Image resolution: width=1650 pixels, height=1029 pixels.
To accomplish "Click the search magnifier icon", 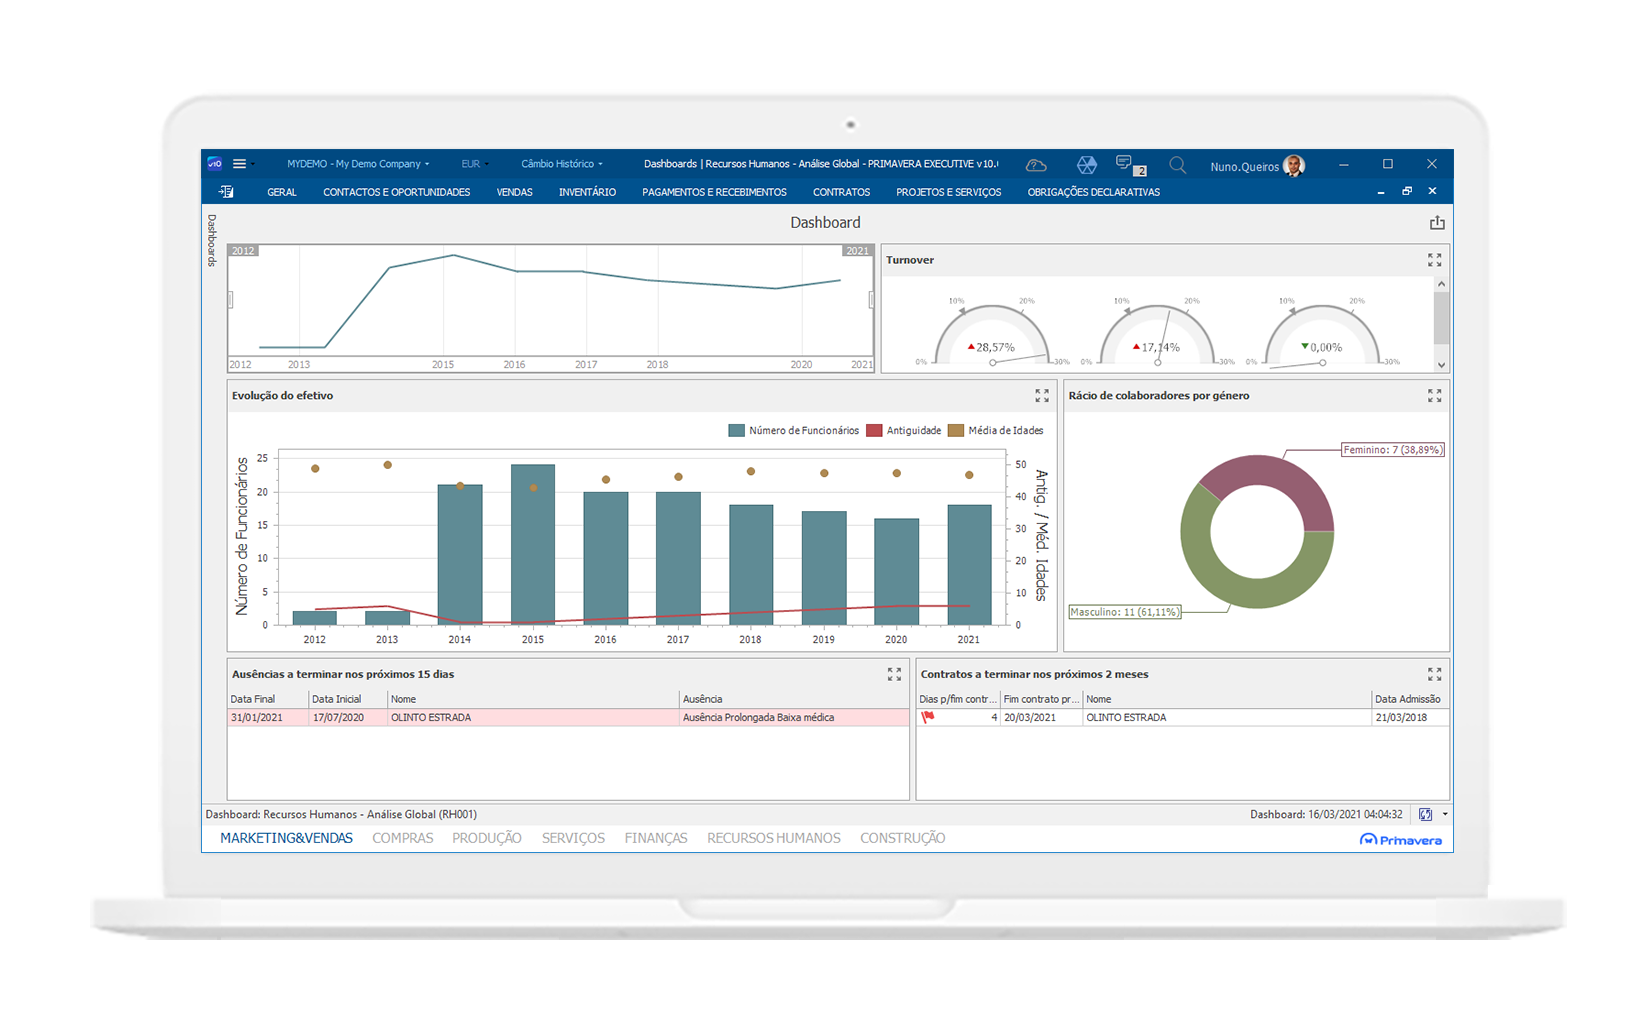I will click(1178, 165).
